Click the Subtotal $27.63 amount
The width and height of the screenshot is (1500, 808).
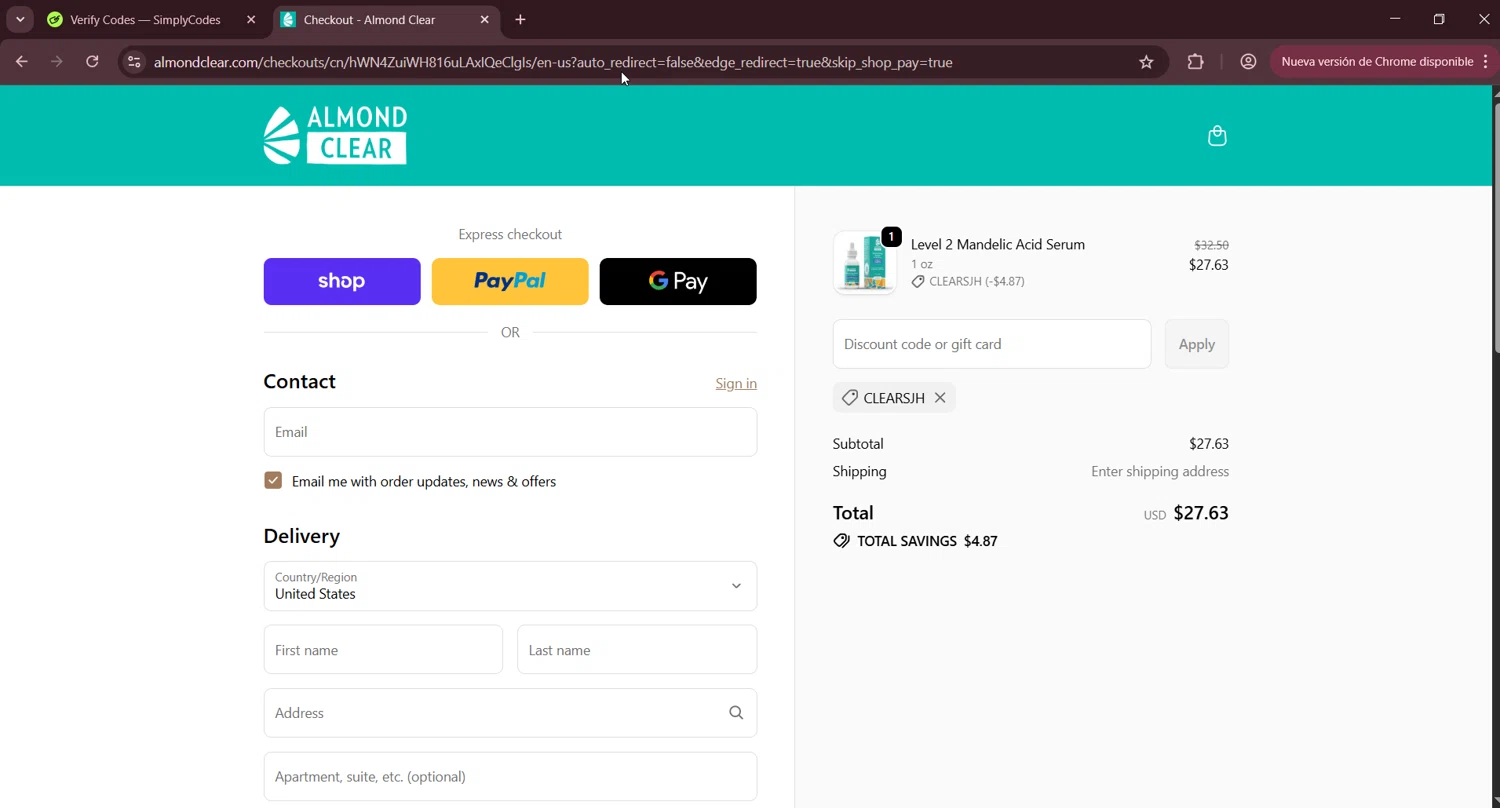pos(1209,444)
